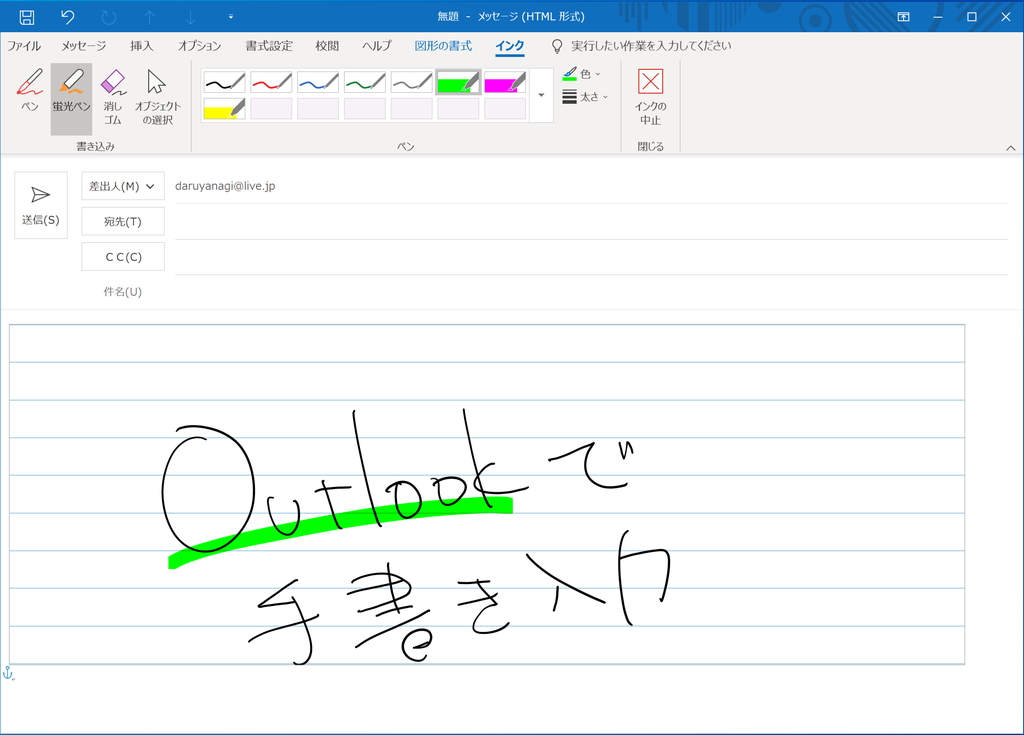Select the green highlighter pen
This screenshot has width=1024, height=735.
click(458, 82)
